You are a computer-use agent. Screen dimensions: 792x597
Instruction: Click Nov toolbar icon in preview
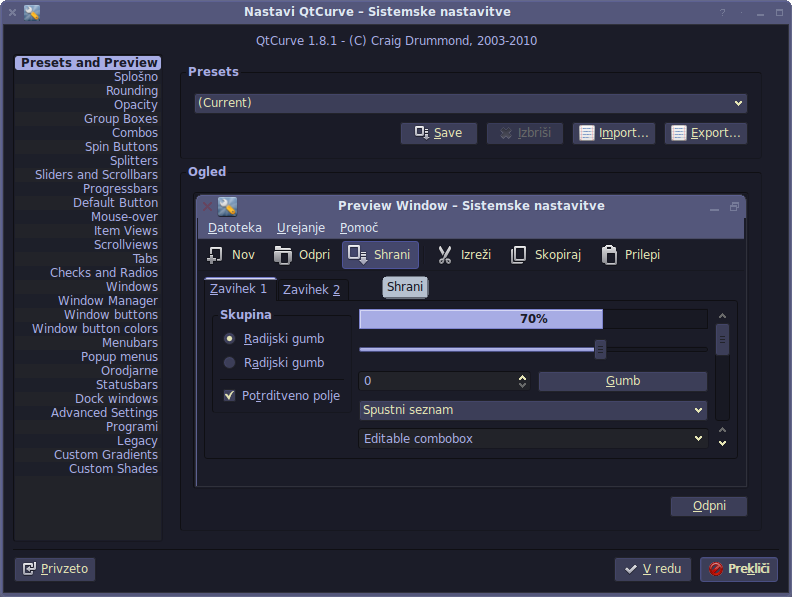[x=215, y=255]
